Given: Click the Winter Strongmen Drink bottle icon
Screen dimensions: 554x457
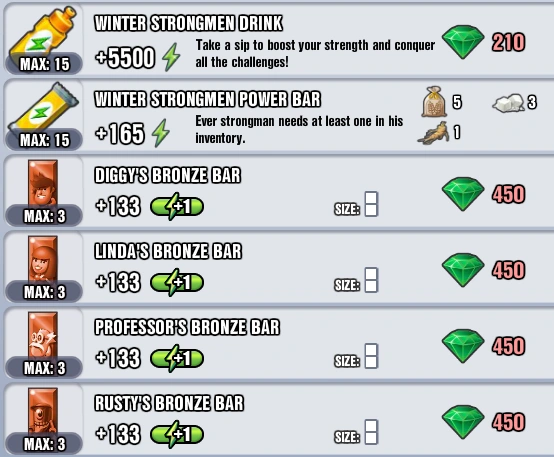Looking at the screenshot, I should click(43, 35).
